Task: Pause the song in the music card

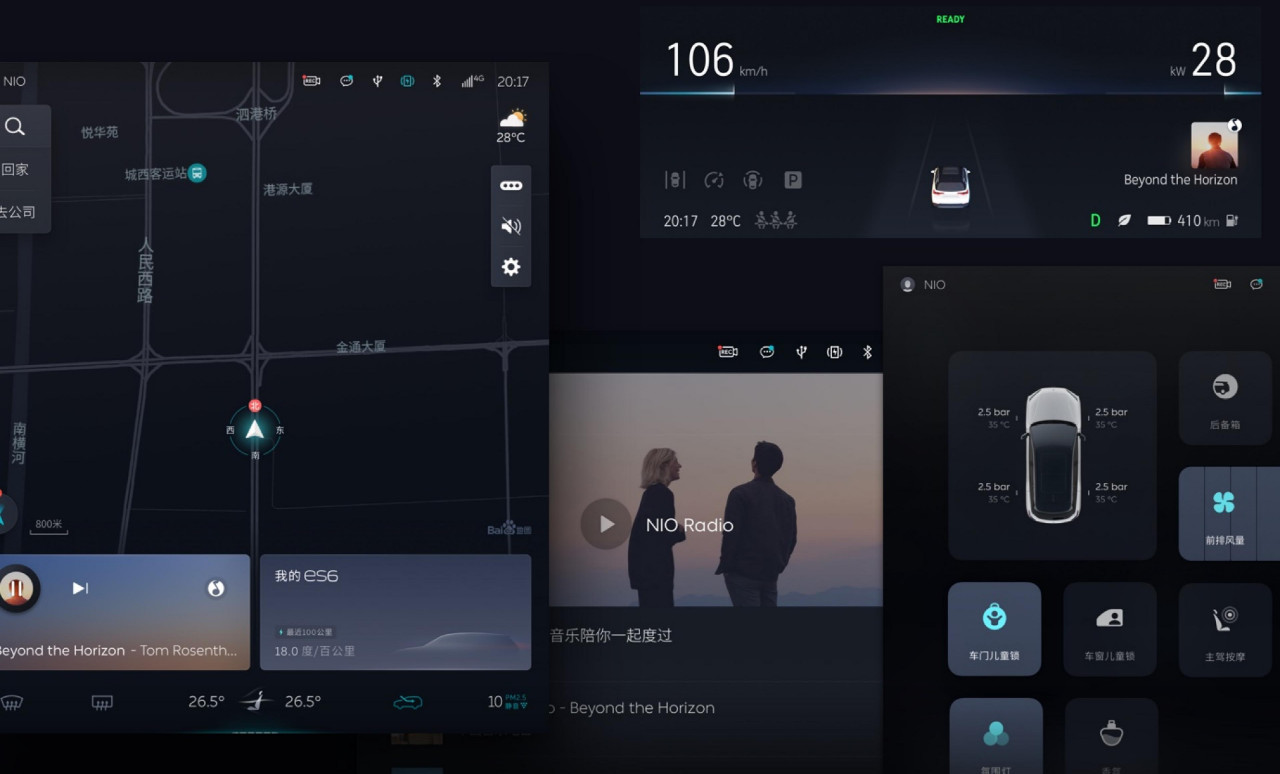Action: tap(17, 588)
